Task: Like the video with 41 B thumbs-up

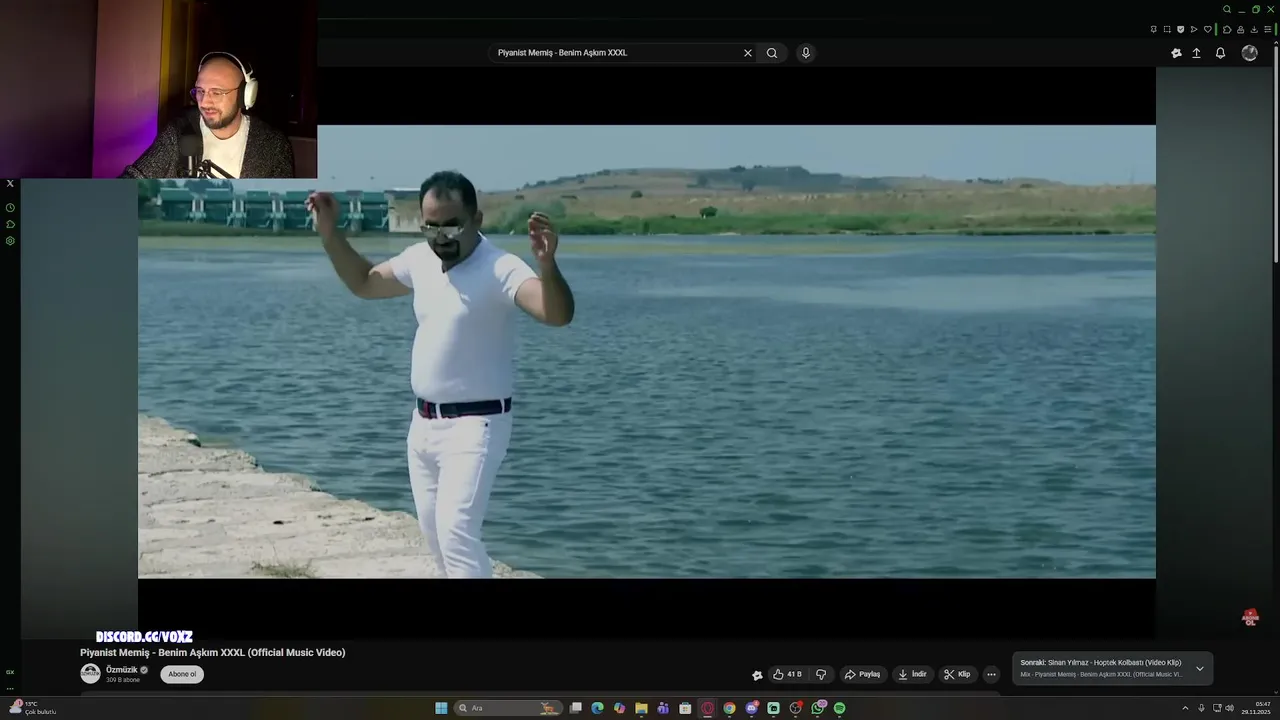Action: click(x=787, y=674)
